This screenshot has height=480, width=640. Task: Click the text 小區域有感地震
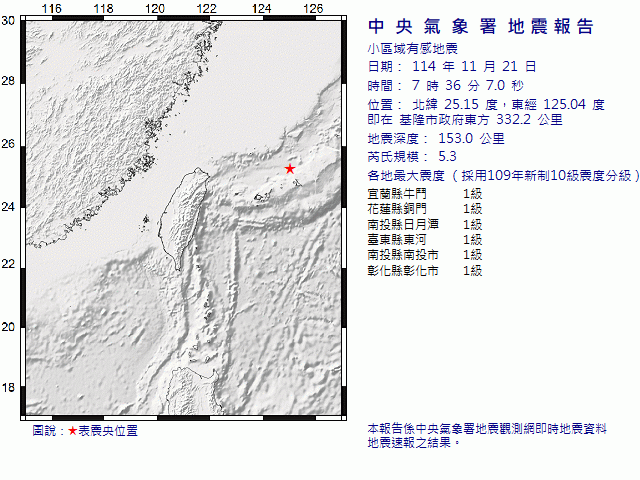click(412, 49)
